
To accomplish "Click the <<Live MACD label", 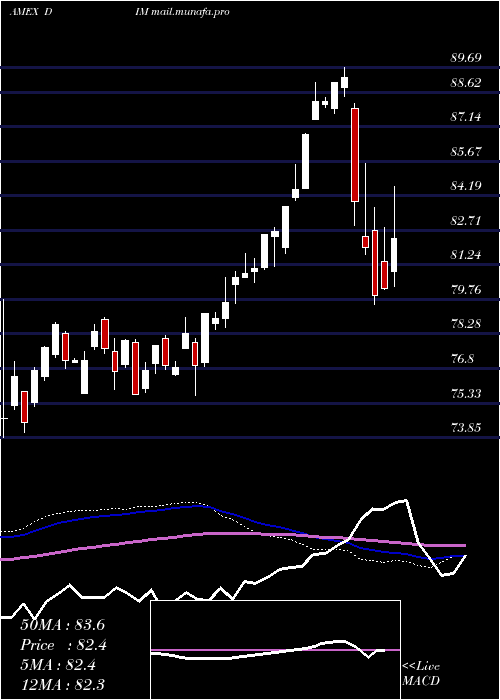I will click(x=421, y=673).
